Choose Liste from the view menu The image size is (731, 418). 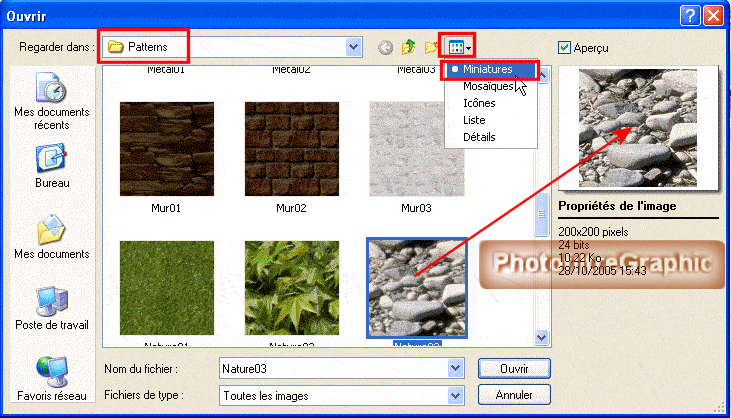point(474,120)
